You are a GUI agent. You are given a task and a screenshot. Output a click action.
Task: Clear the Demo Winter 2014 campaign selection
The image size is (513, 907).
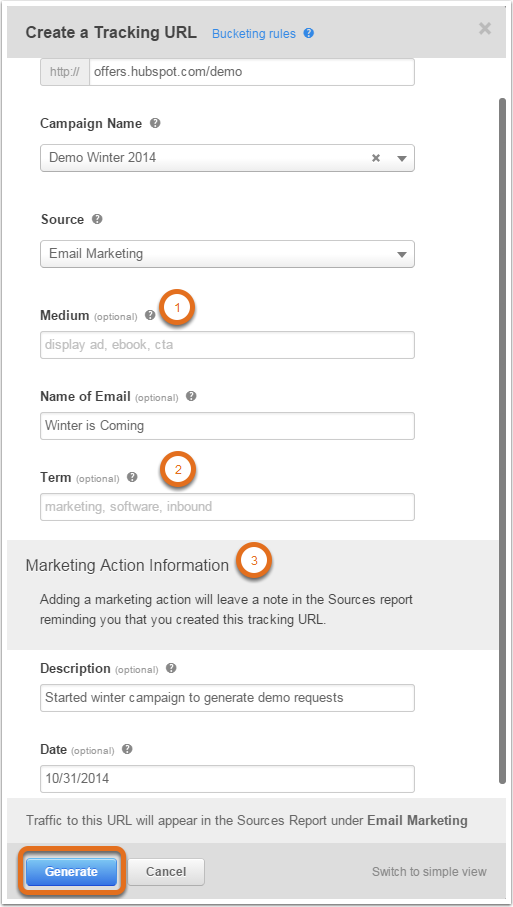pos(376,158)
